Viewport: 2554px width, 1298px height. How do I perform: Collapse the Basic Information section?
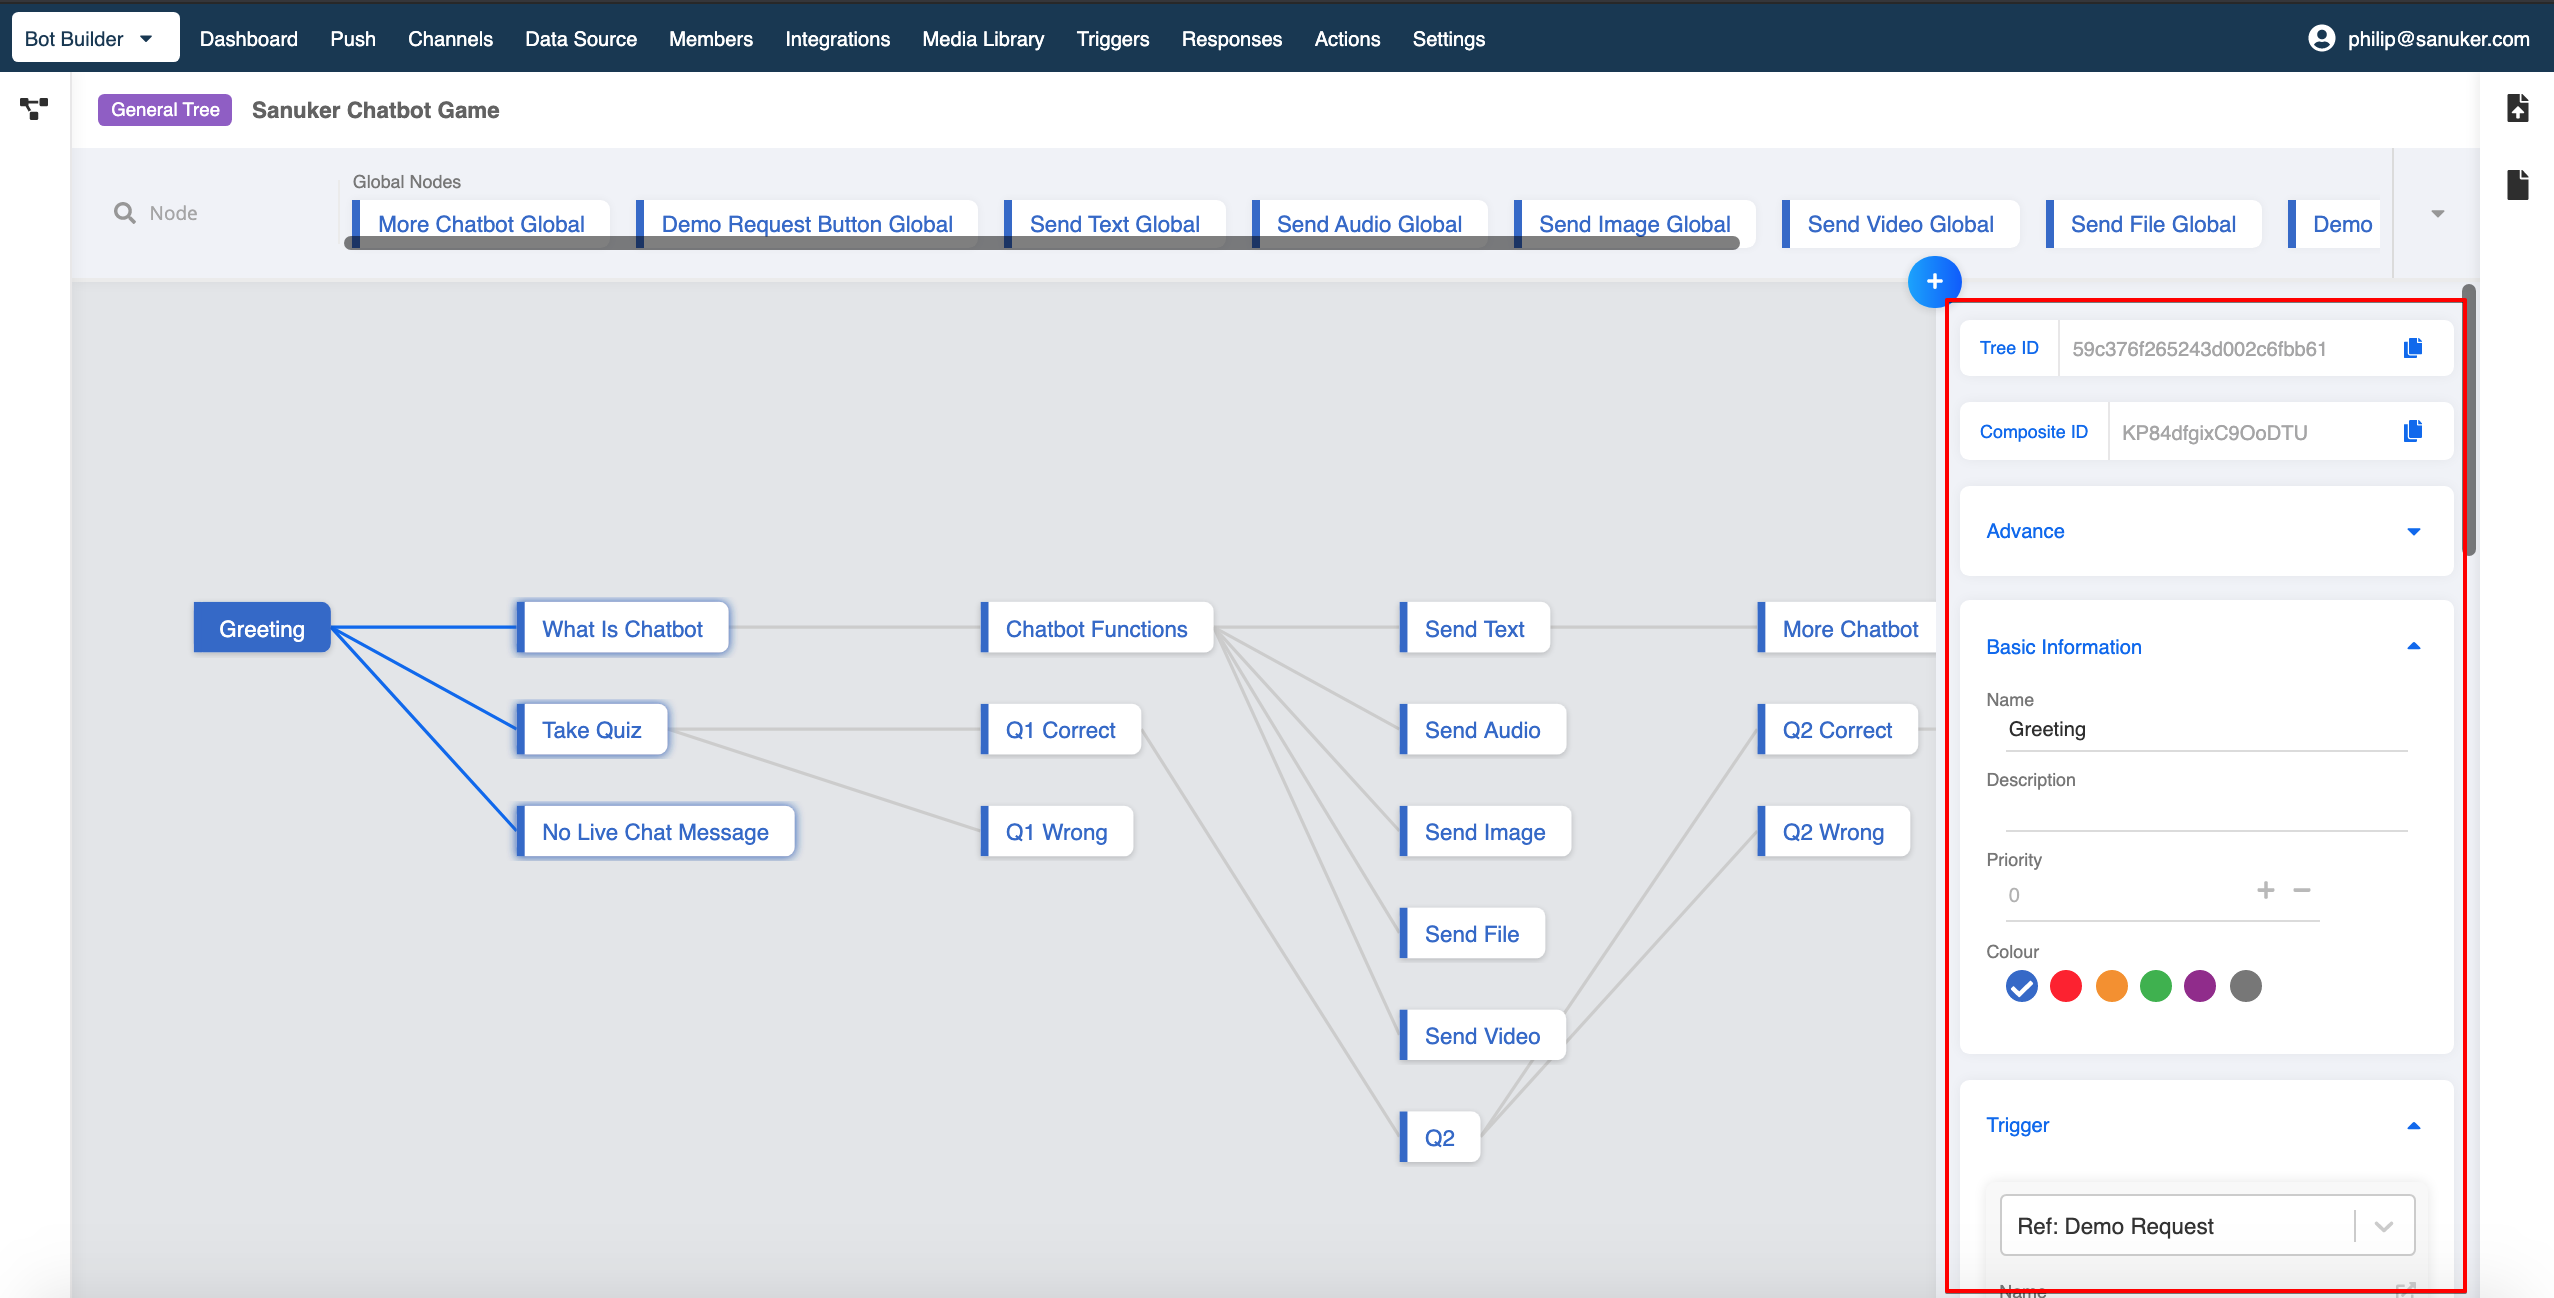2413,646
